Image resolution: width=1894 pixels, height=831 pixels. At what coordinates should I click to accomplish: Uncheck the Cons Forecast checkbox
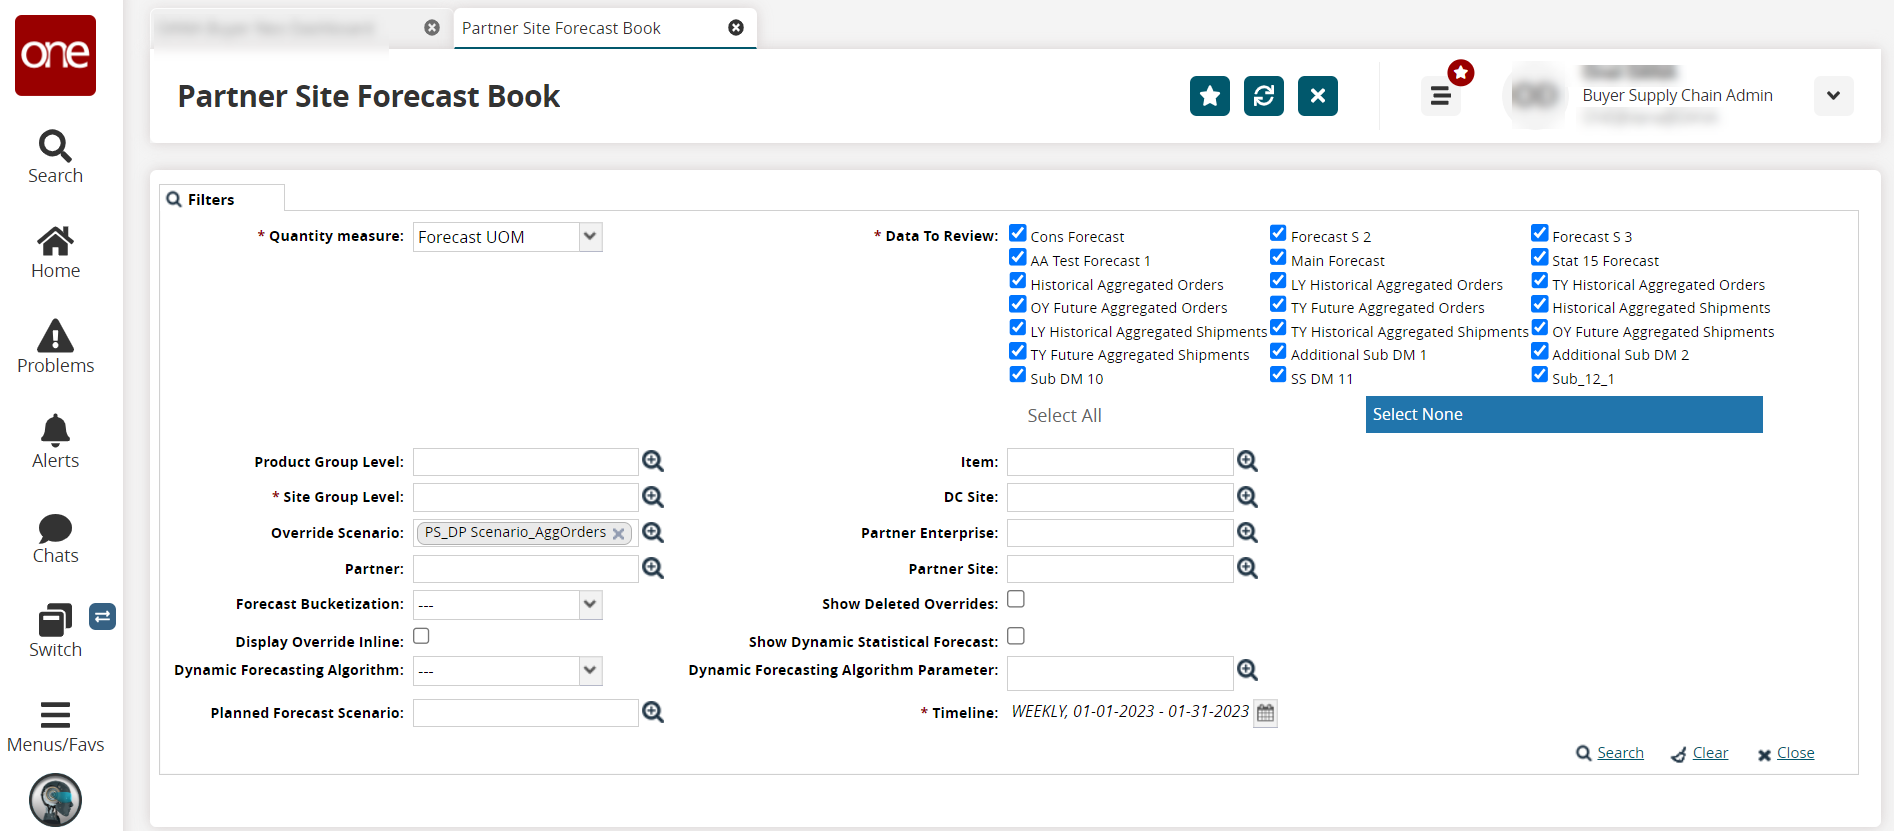(1018, 233)
